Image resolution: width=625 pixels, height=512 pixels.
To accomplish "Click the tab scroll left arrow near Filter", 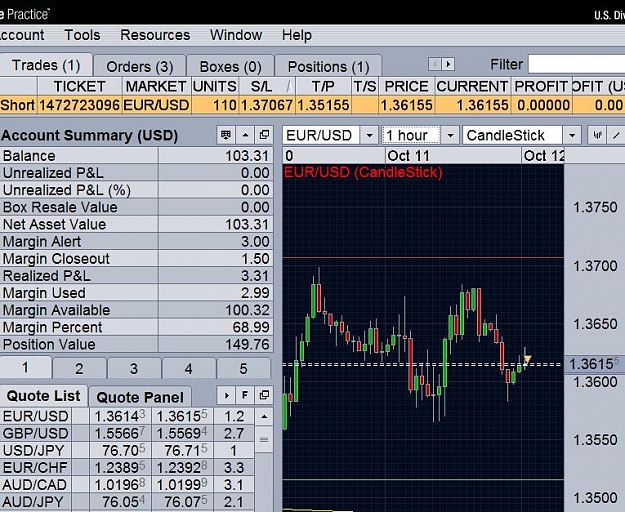I will tap(434, 64).
